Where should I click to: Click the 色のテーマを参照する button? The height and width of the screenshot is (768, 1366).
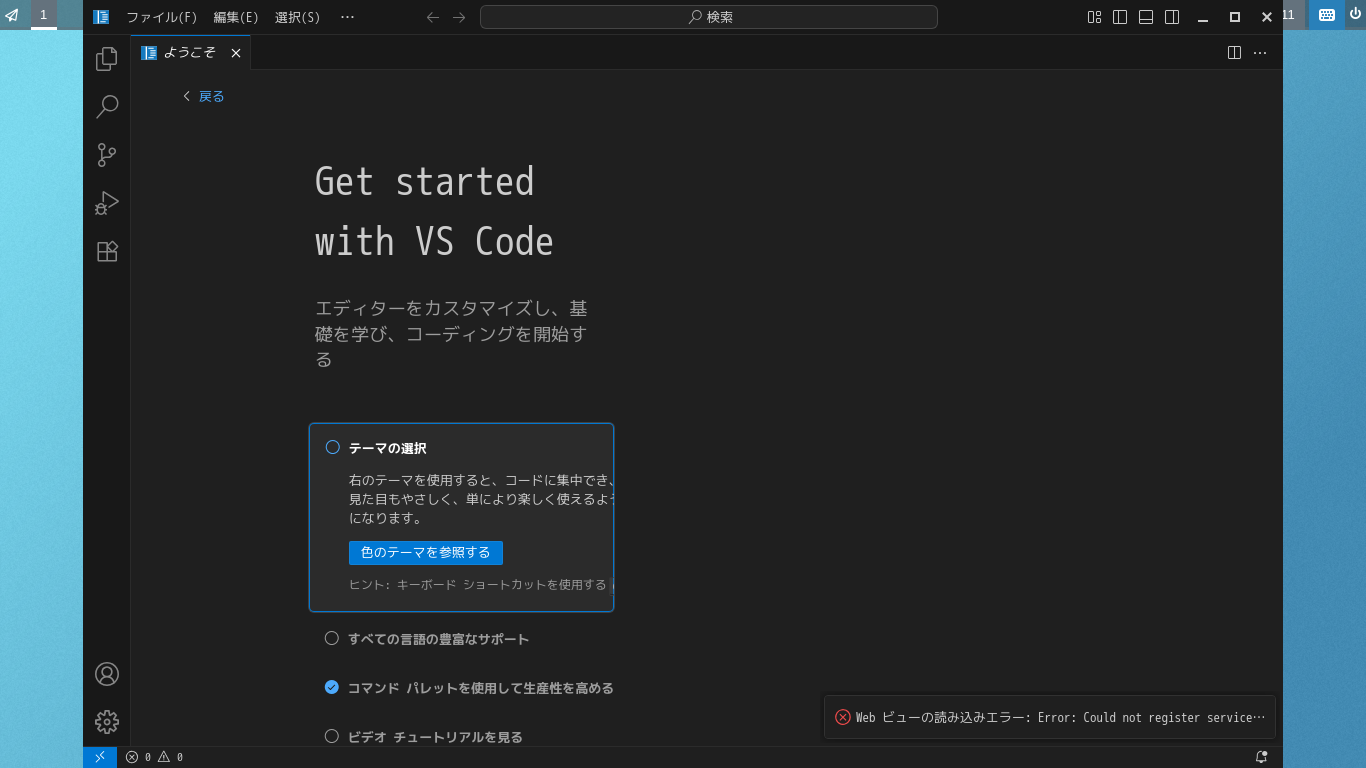[426, 553]
